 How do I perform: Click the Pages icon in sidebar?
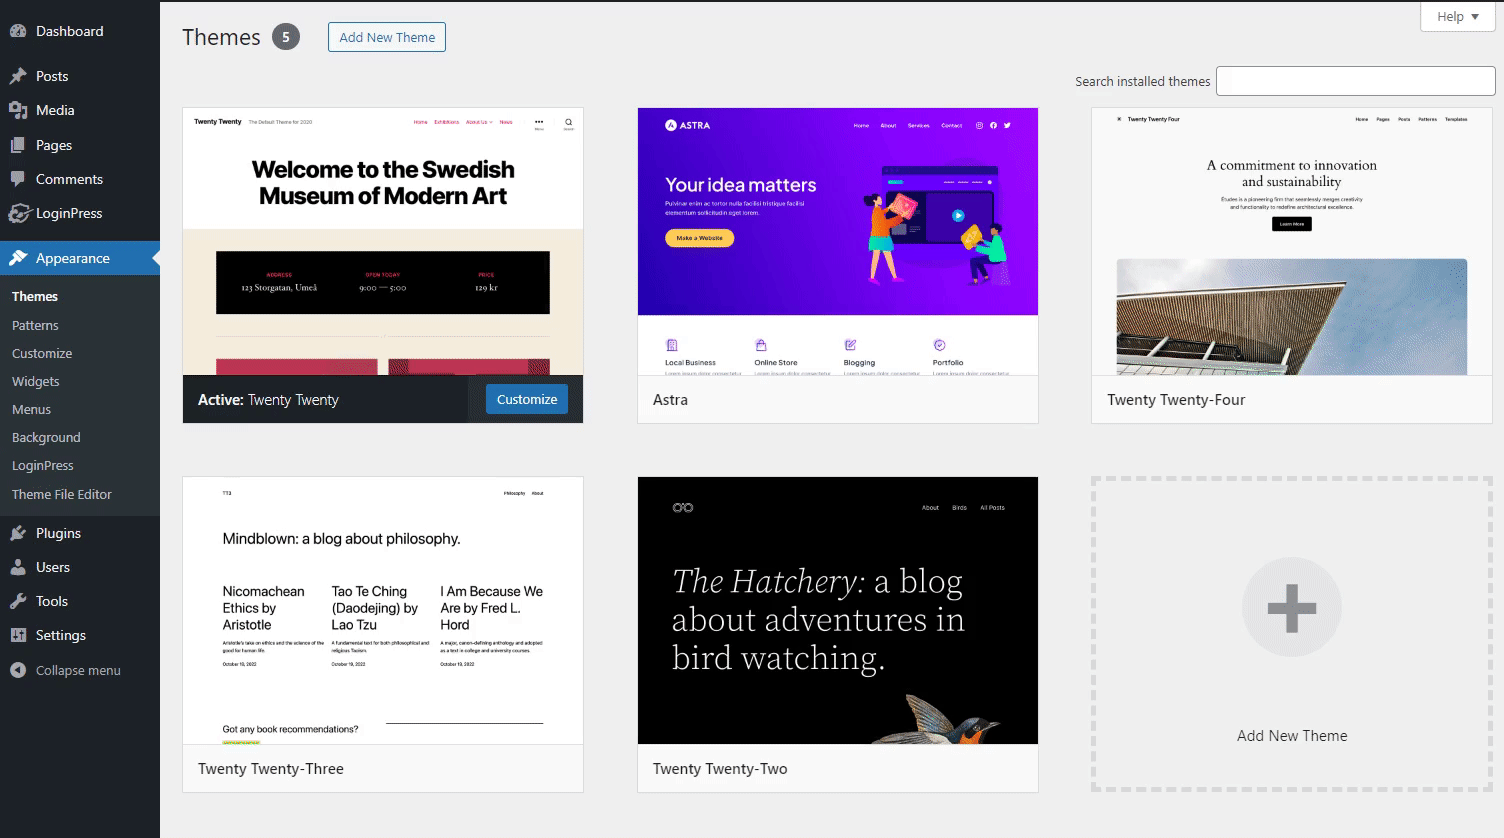point(18,145)
